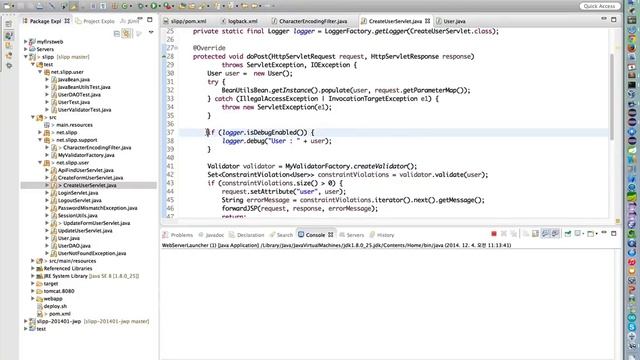This screenshot has height=360, width=640.
Task: Select pom.xml in the slipp project
Action: (60, 313)
